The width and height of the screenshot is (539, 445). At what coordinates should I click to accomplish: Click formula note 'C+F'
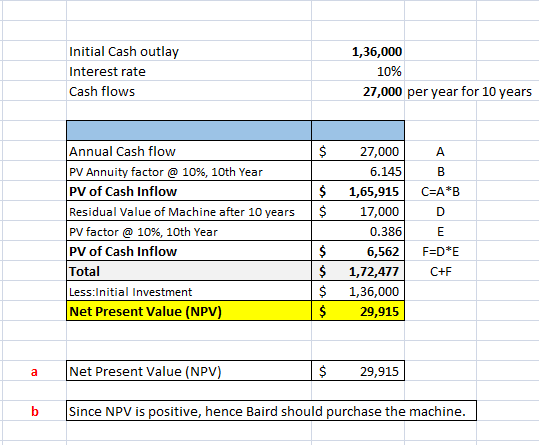click(441, 271)
